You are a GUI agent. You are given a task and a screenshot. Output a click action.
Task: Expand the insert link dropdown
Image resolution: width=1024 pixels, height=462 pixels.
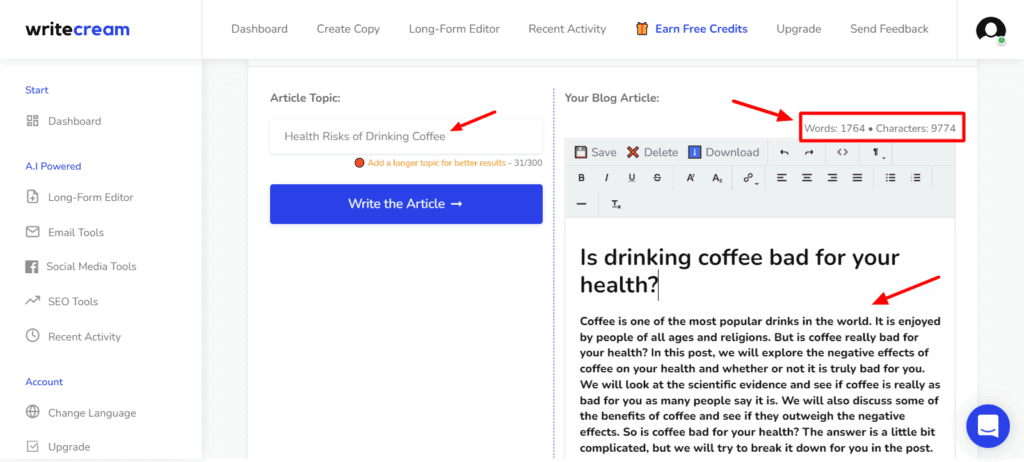pyautogui.click(x=748, y=178)
